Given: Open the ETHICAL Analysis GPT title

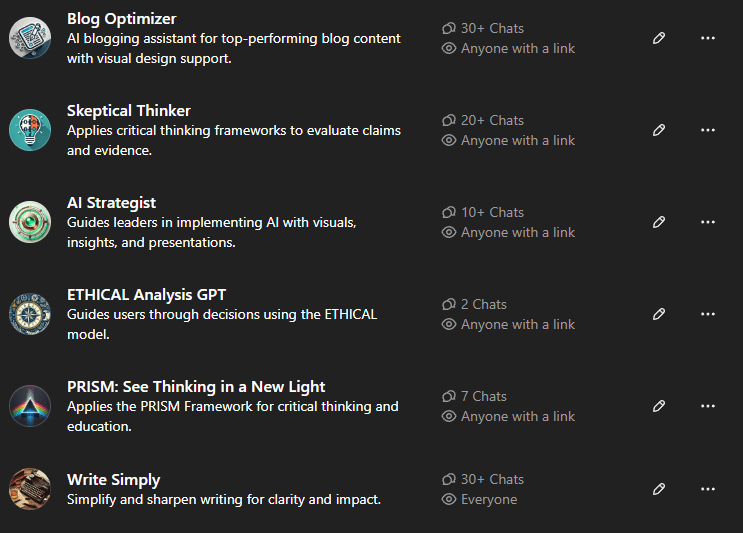Looking at the screenshot, I should [146, 295].
